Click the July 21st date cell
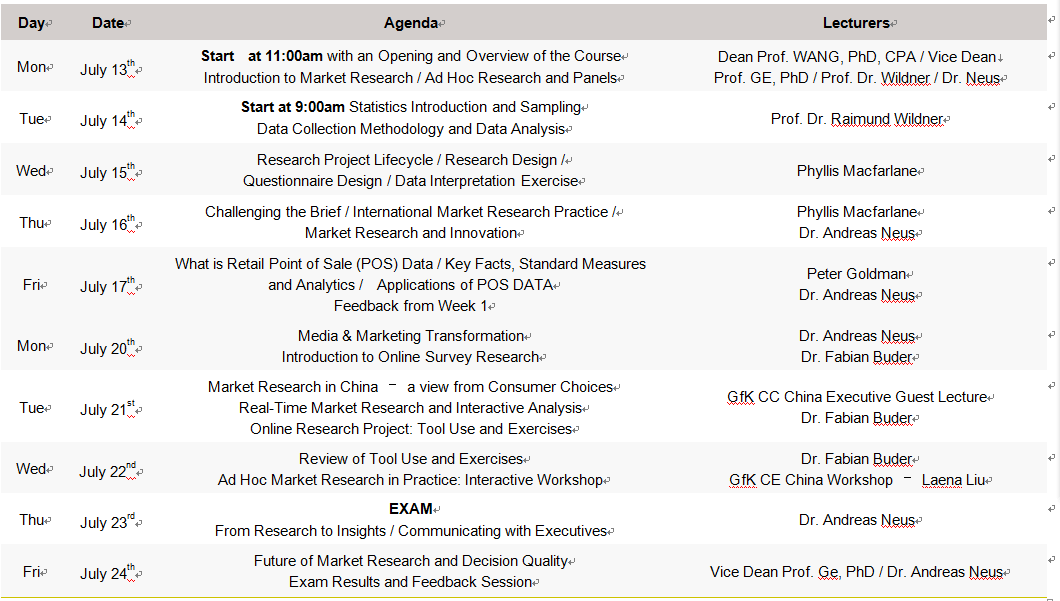 (x=108, y=408)
